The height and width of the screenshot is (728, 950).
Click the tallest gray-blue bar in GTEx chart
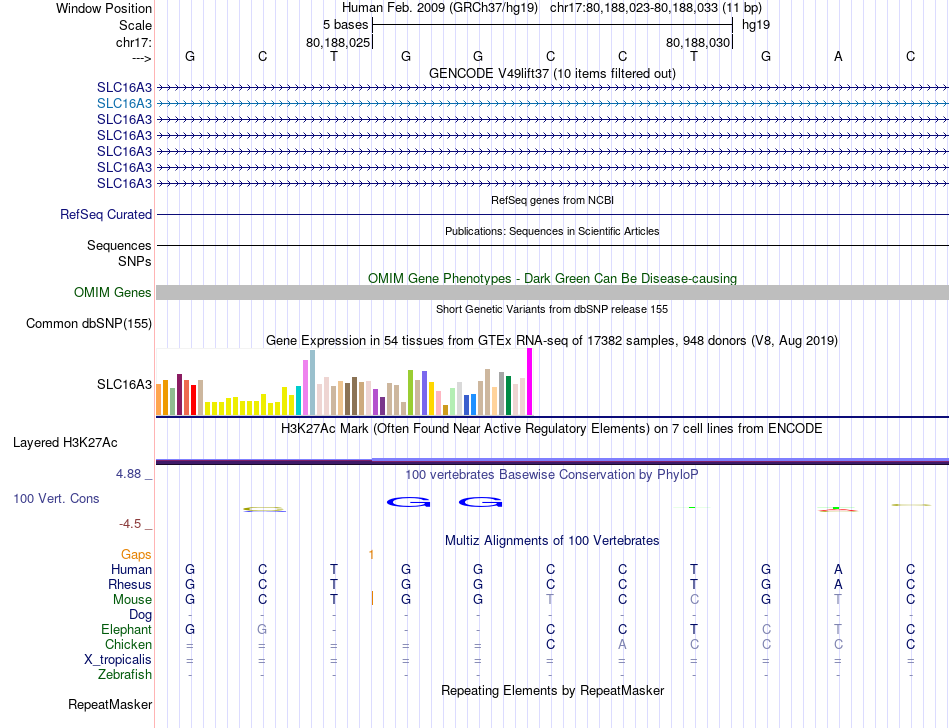[312, 382]
